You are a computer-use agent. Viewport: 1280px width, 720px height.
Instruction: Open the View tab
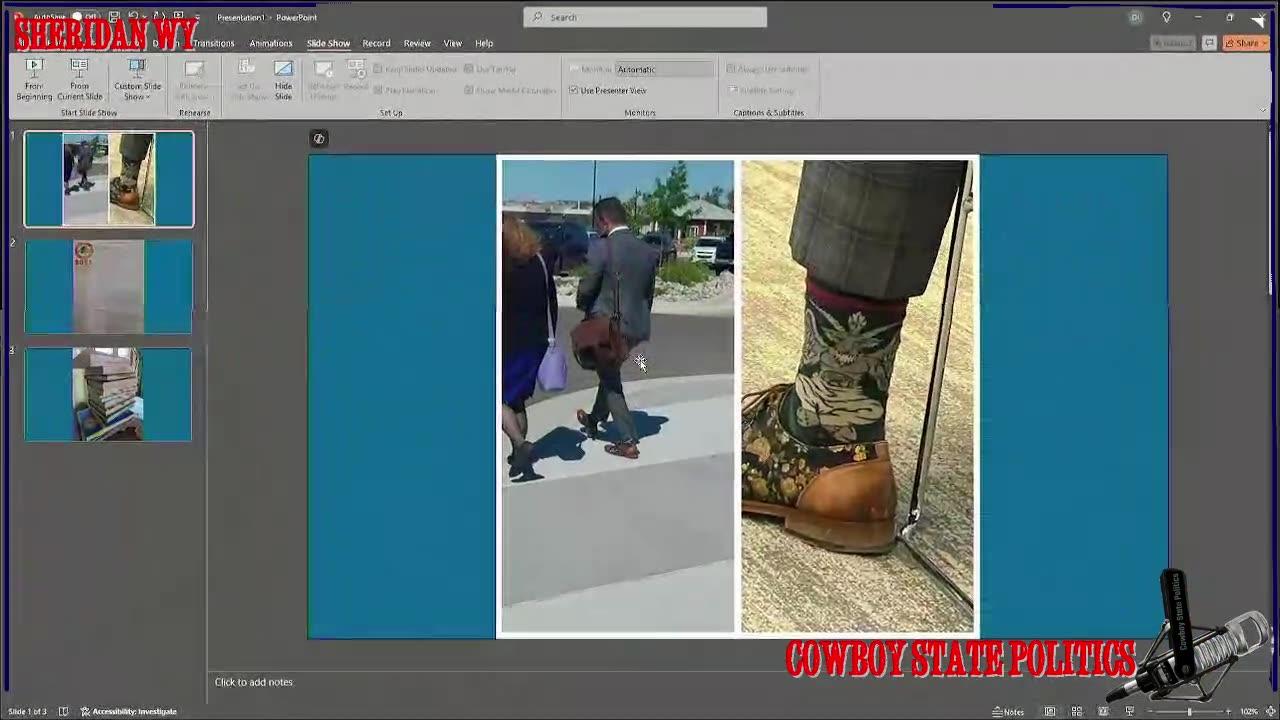tap(453, 43)
